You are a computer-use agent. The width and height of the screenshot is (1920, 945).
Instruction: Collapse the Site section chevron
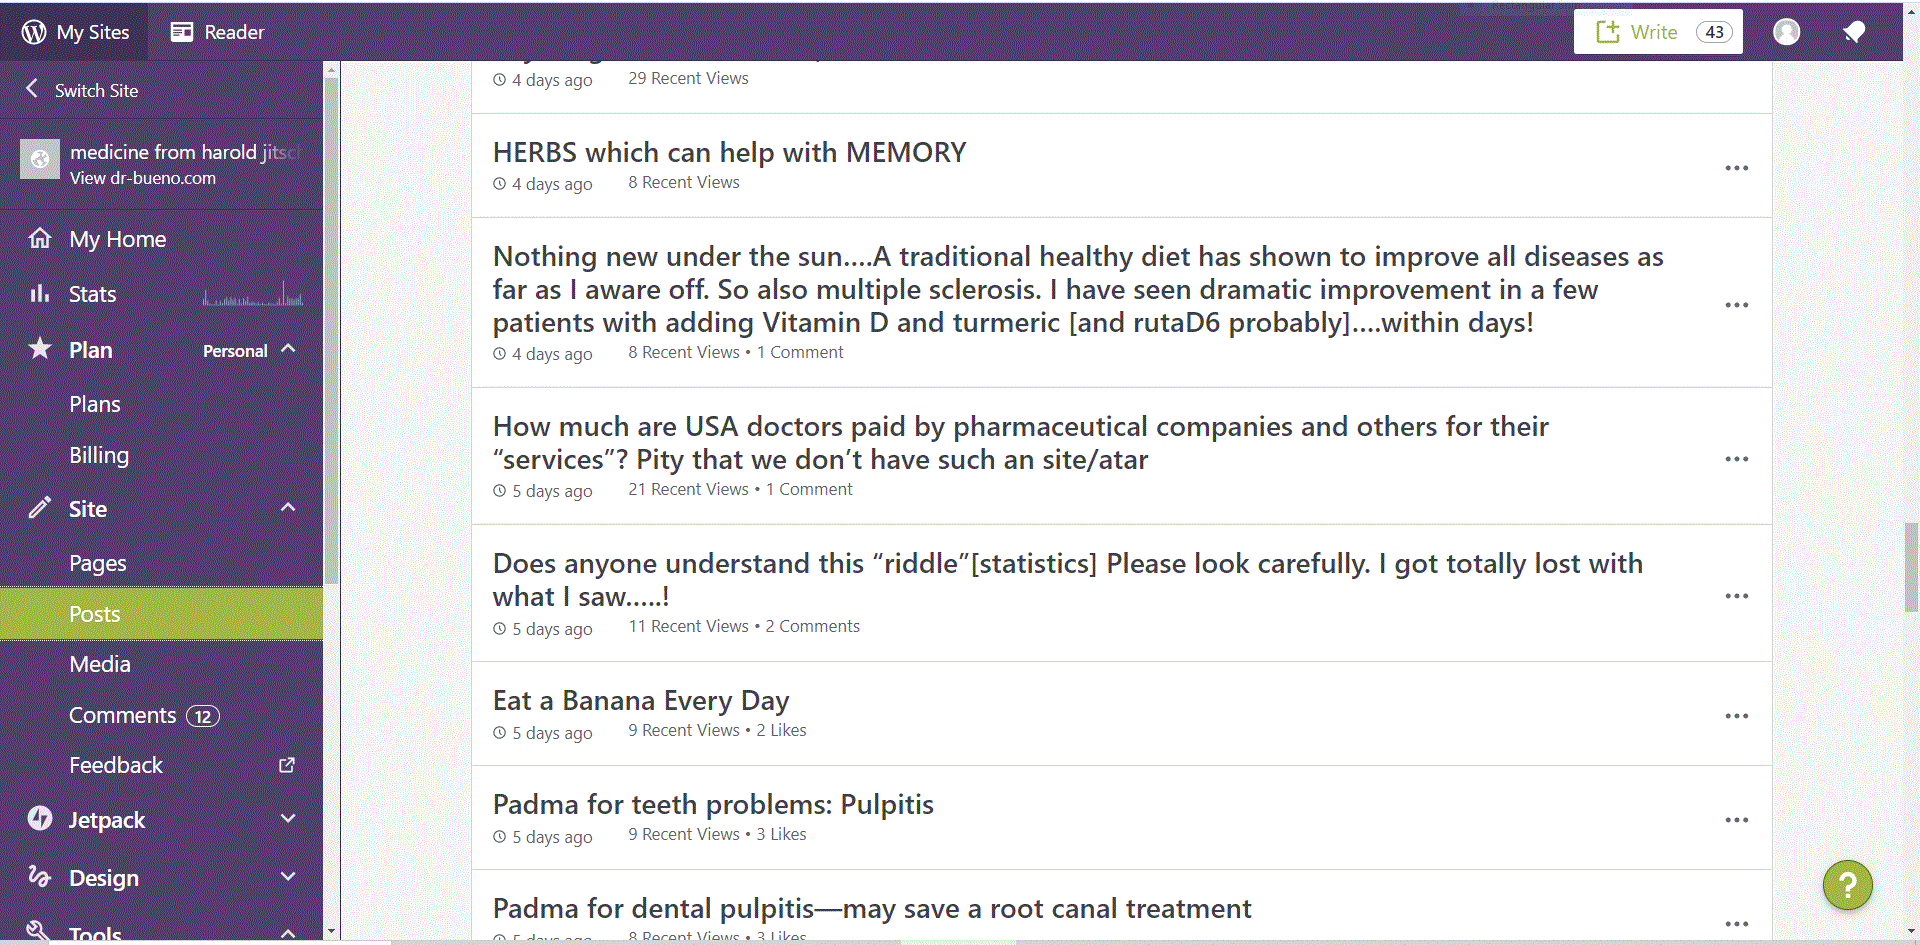(288, 507)
